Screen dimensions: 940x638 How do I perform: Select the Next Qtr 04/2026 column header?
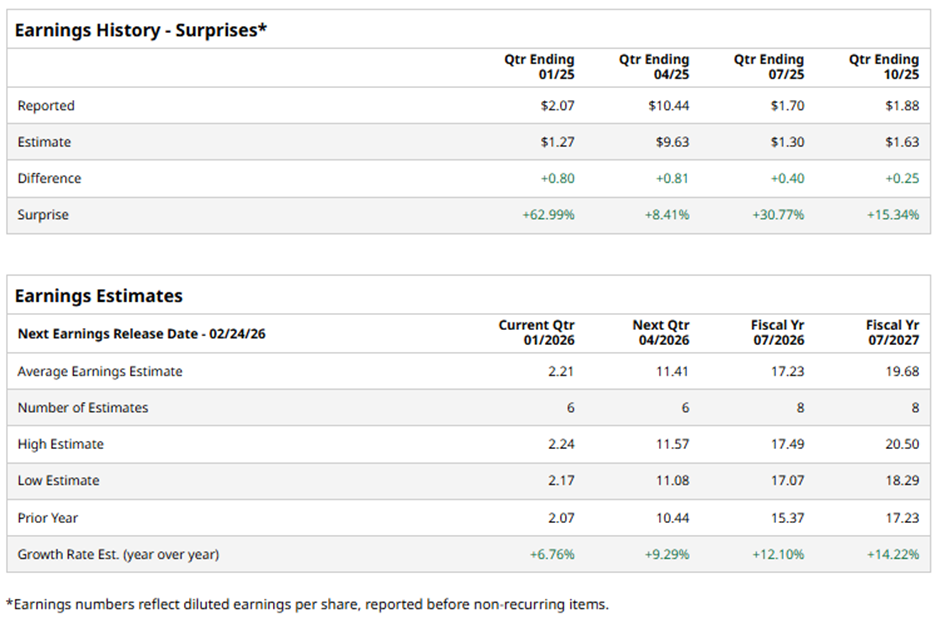[x=661, y=333]
